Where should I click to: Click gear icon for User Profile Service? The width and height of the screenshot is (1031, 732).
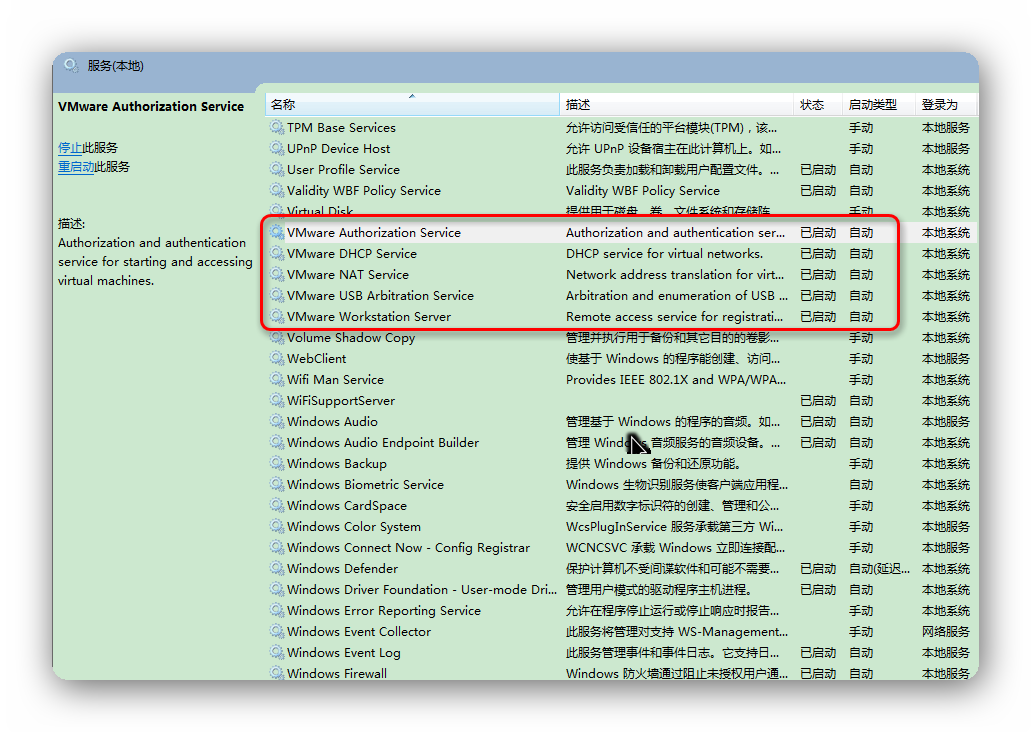coord(277,169)
